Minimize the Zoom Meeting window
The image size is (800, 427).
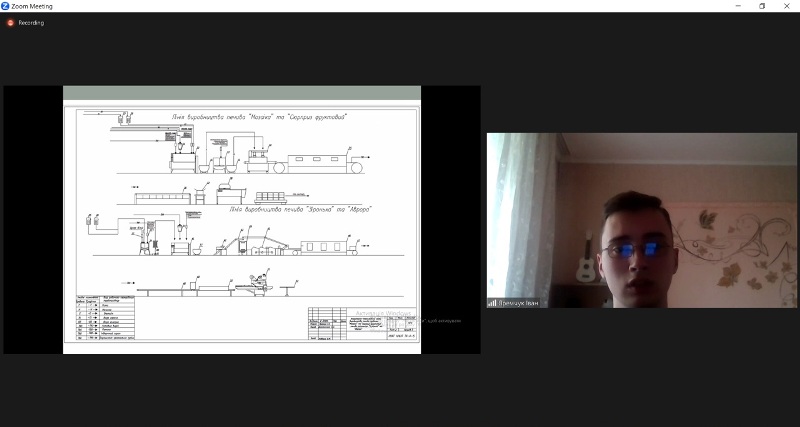[738, 6]
